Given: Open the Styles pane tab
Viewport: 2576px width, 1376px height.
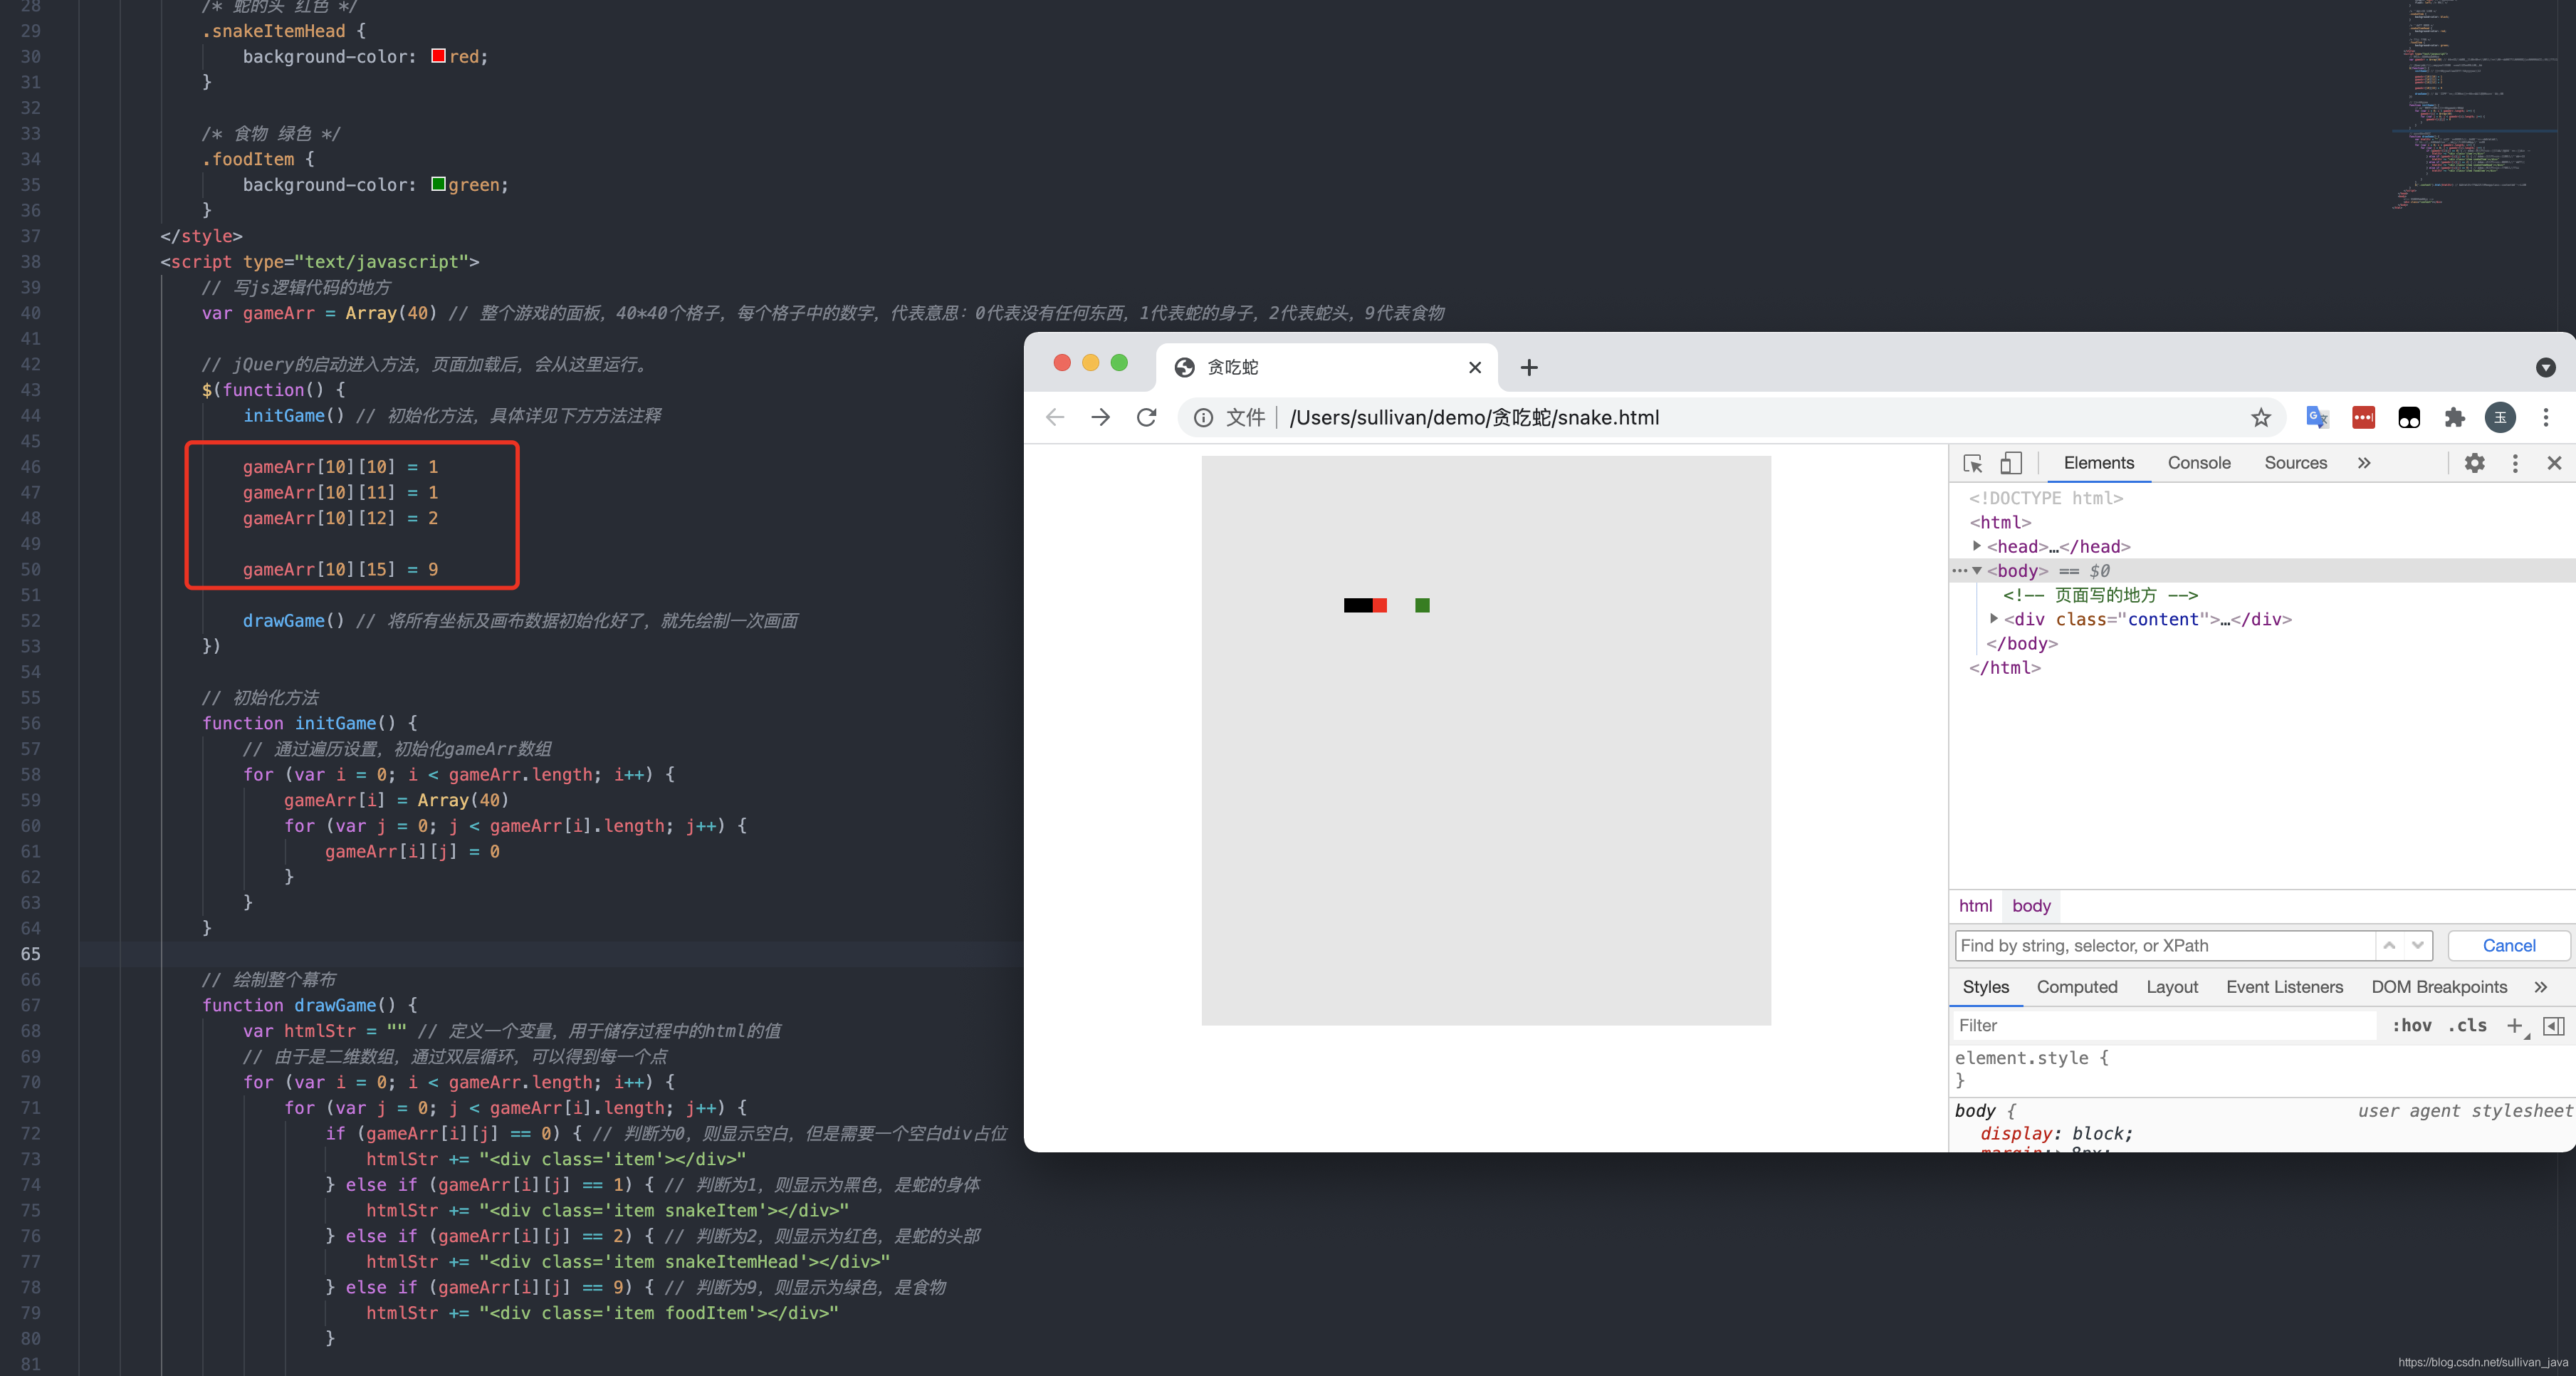Looking at the screenshot, I should coord(1985,987).
